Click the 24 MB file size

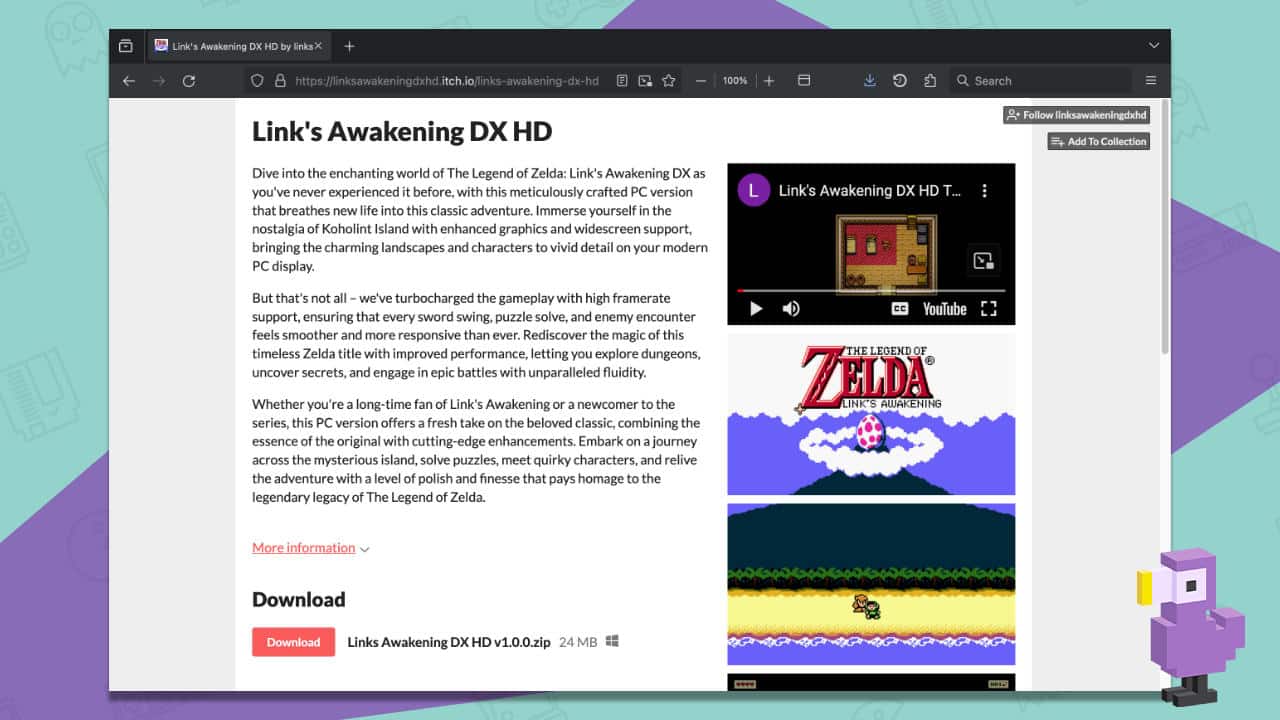(x=578, y=642)
